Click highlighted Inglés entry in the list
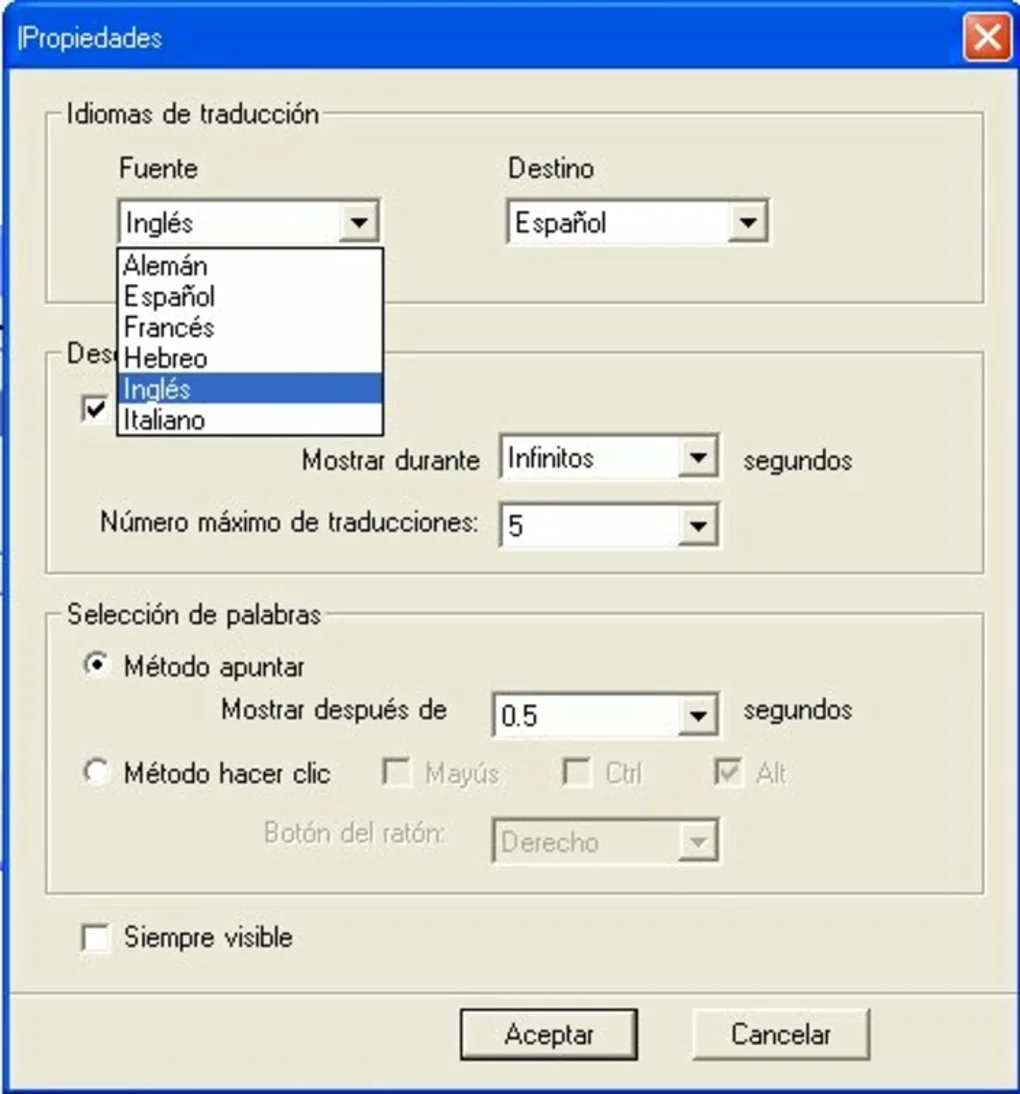Image resolution: width=1020 pixels, height=1094 pixels. (250, 389)
